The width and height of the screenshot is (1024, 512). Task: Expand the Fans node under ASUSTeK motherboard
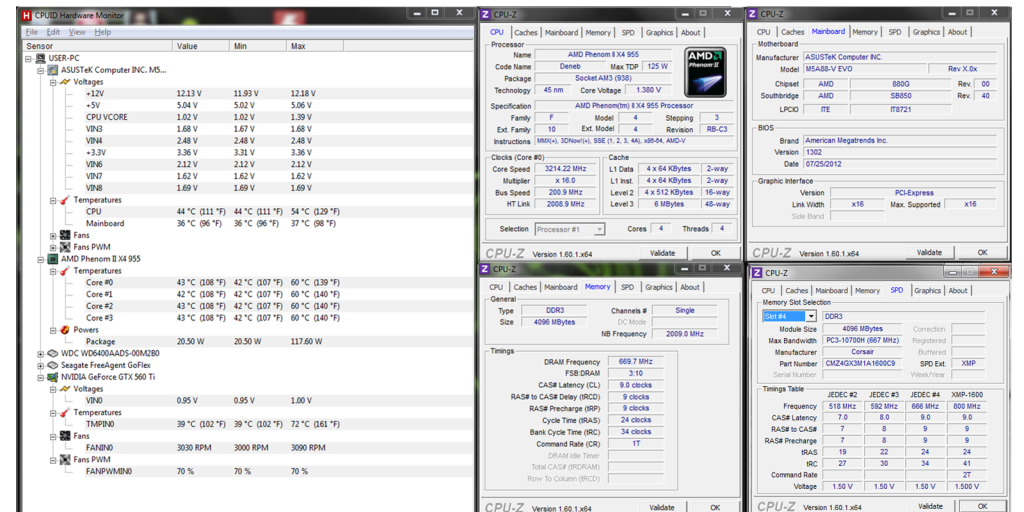click(53, 235)
